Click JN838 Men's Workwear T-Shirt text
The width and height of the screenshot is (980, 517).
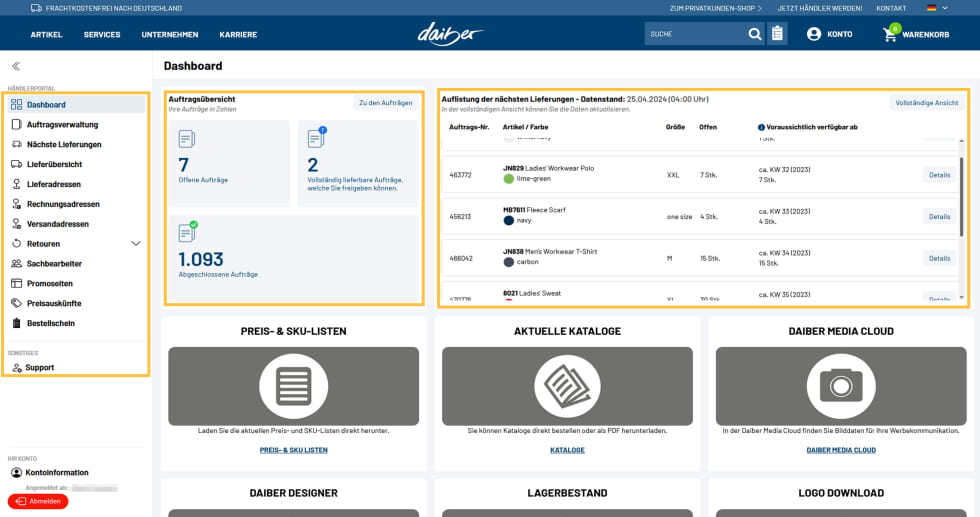click(x=550, y=251)
